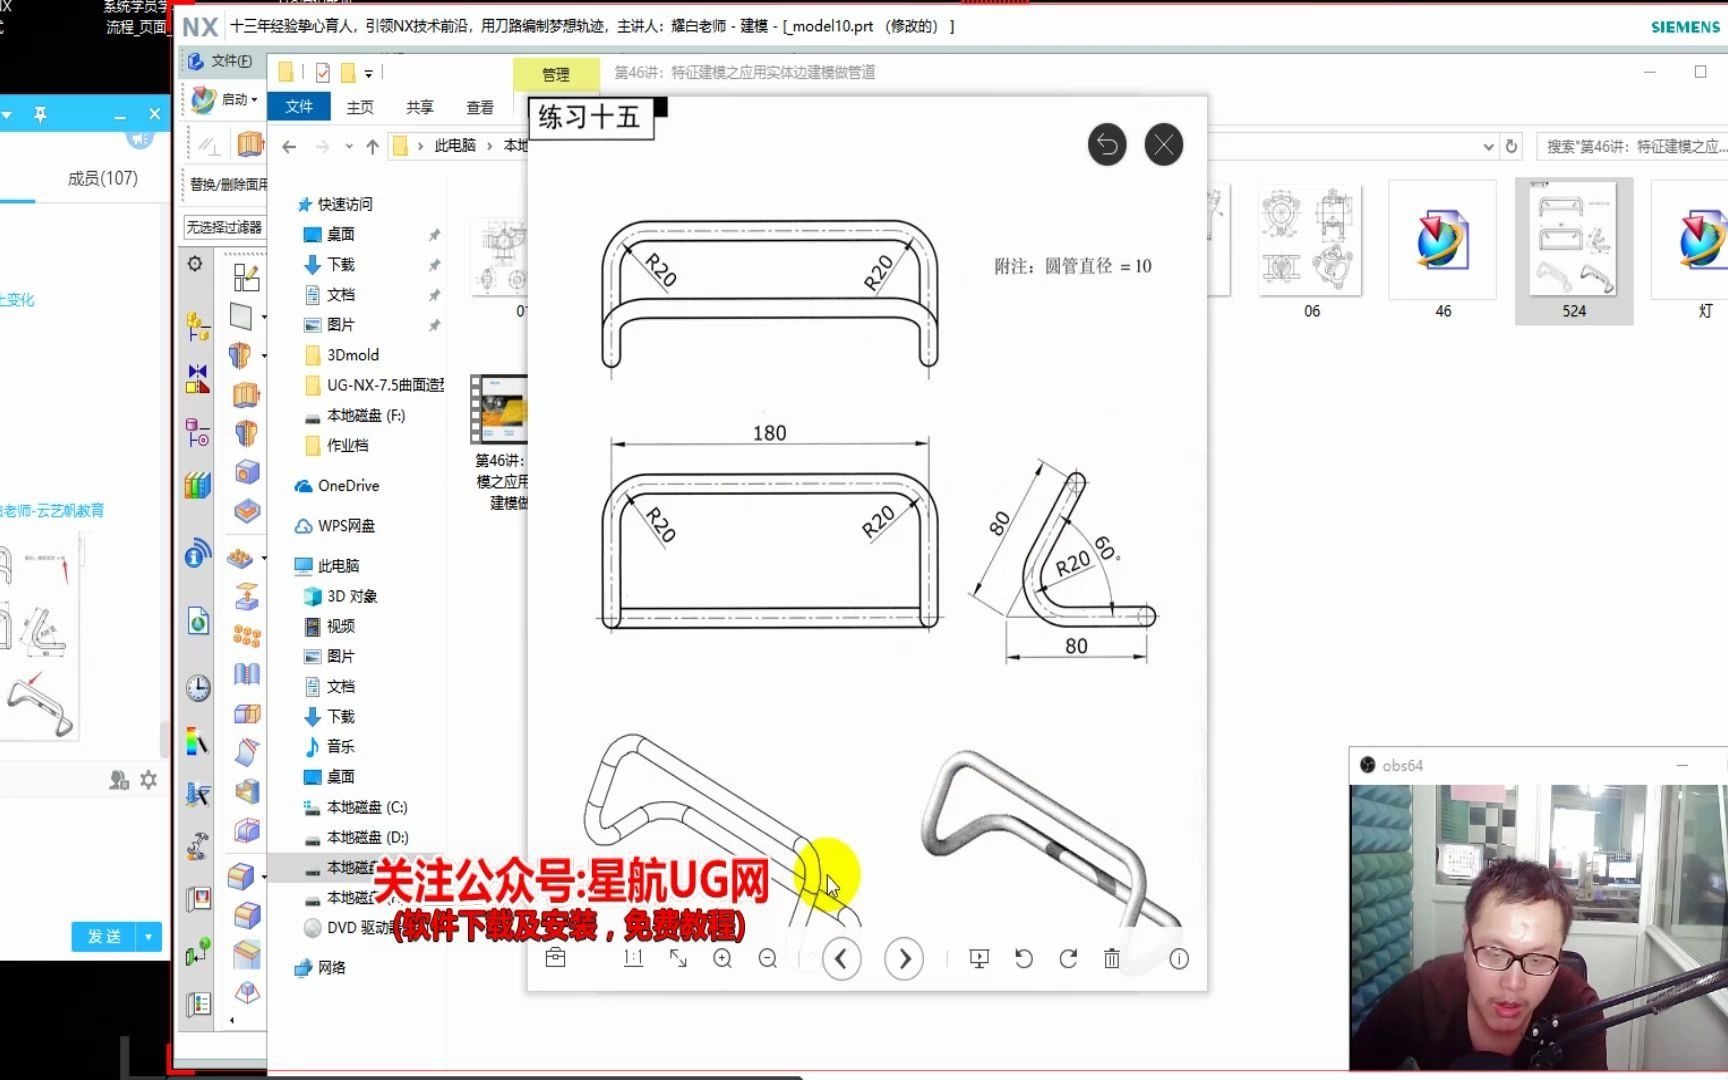The width and height of the screenshot is (1728, 1080).
Task: Rotate the image clockwise in photo viewer
Action: (1067, 958)
